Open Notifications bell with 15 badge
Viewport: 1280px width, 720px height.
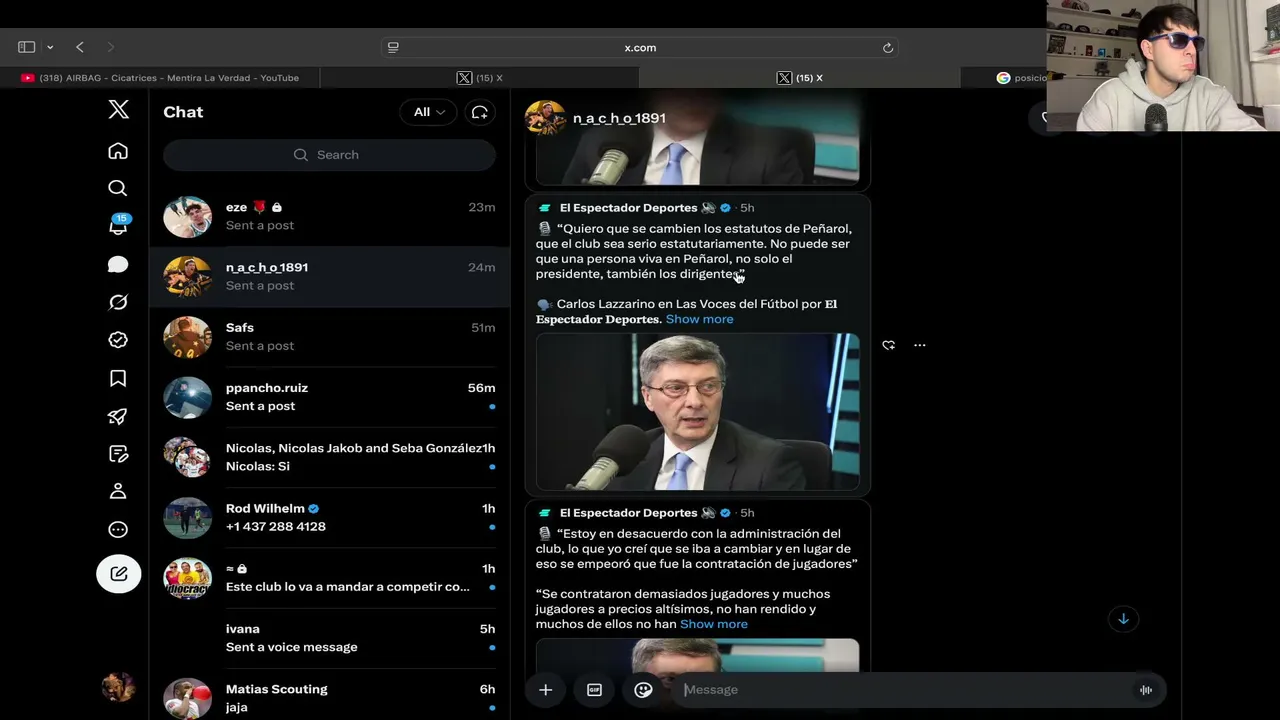click(118, 226)
